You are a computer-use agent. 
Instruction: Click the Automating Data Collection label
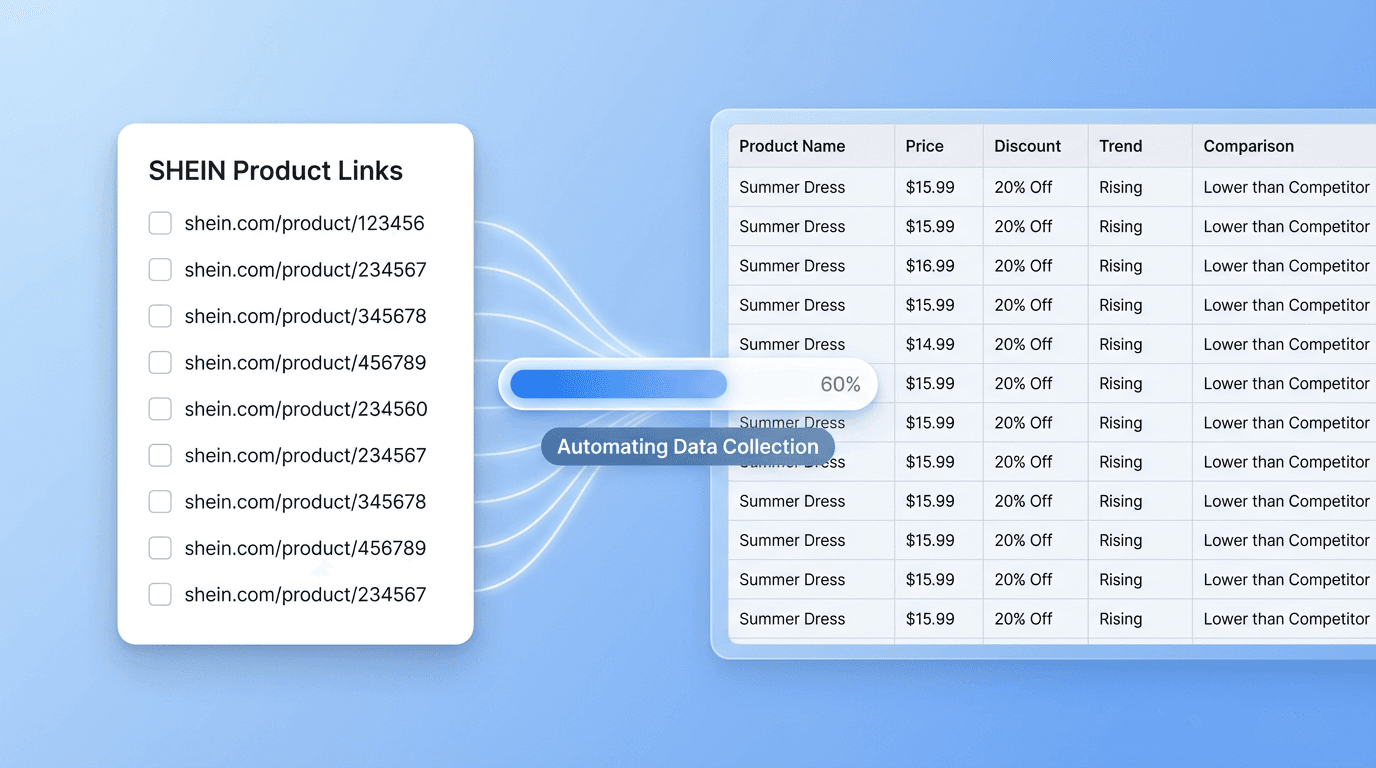[687, 446]
